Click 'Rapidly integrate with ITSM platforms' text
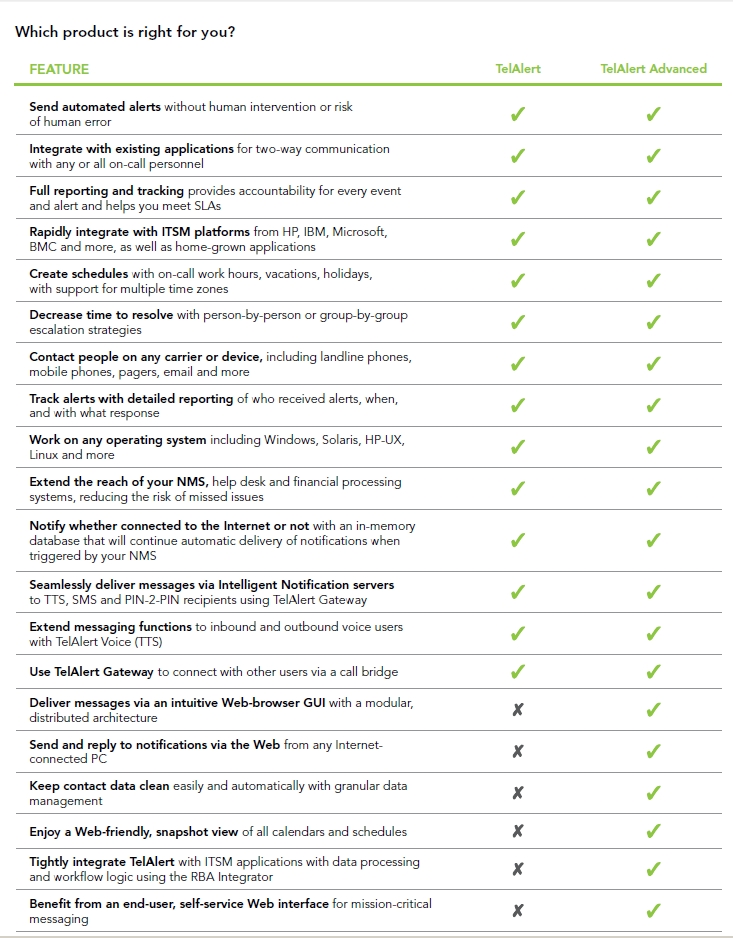This screenshot has height=938, width=733. 139,232
